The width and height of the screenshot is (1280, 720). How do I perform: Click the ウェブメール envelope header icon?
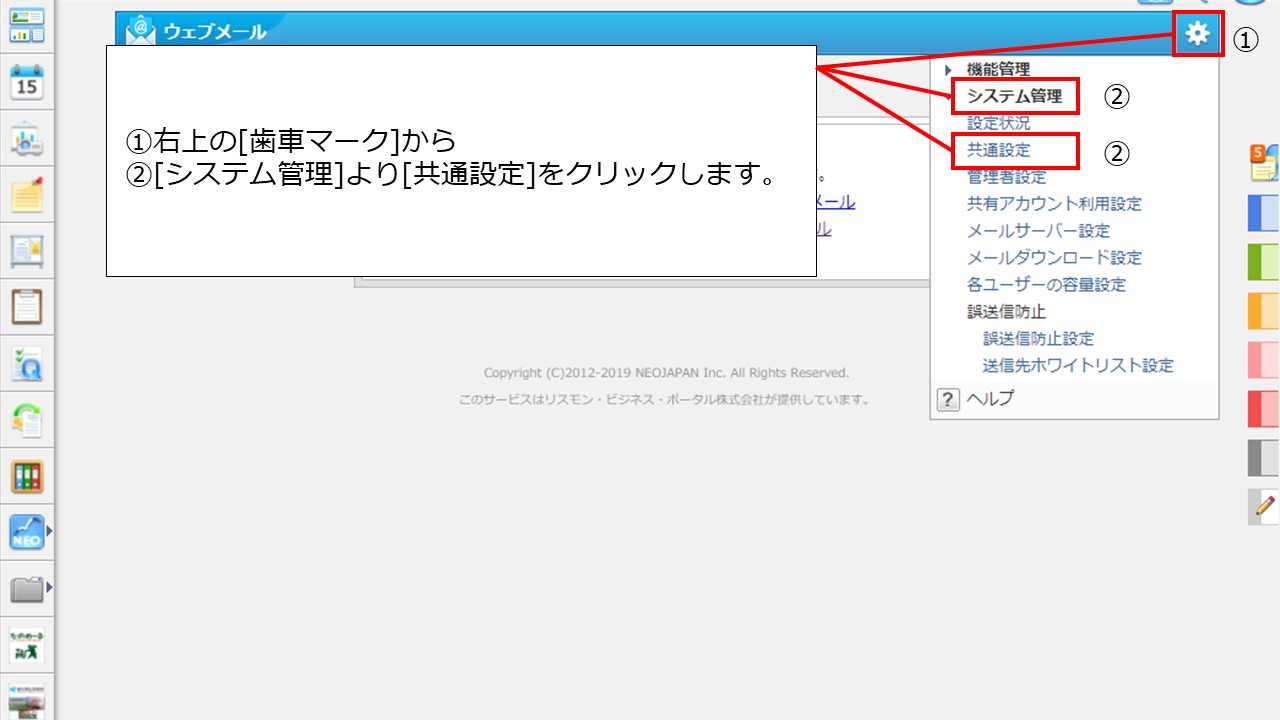(138, 30)
